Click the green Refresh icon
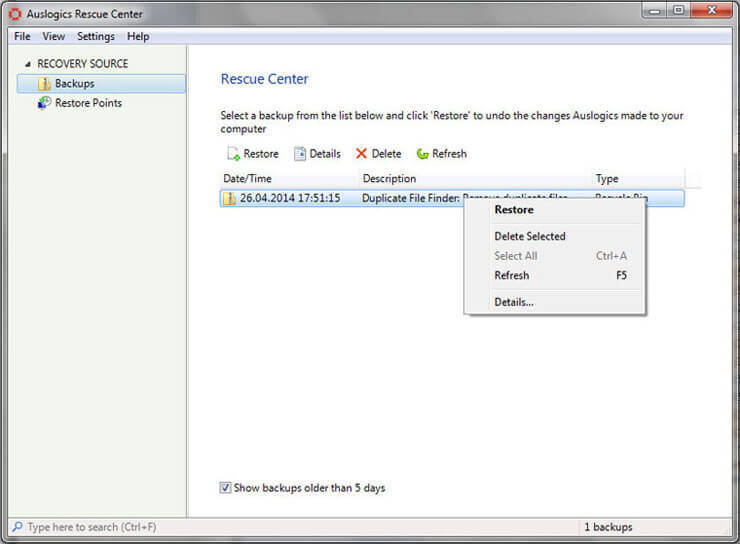 pyautogui.click(x=423, y=154)
